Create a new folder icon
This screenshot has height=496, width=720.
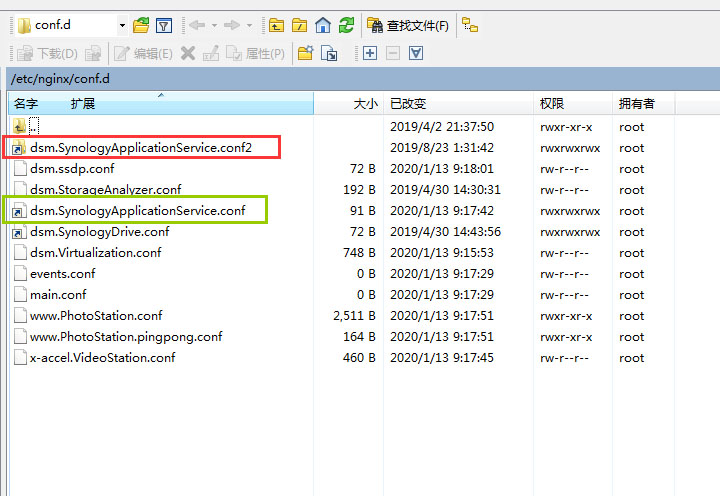305,53
